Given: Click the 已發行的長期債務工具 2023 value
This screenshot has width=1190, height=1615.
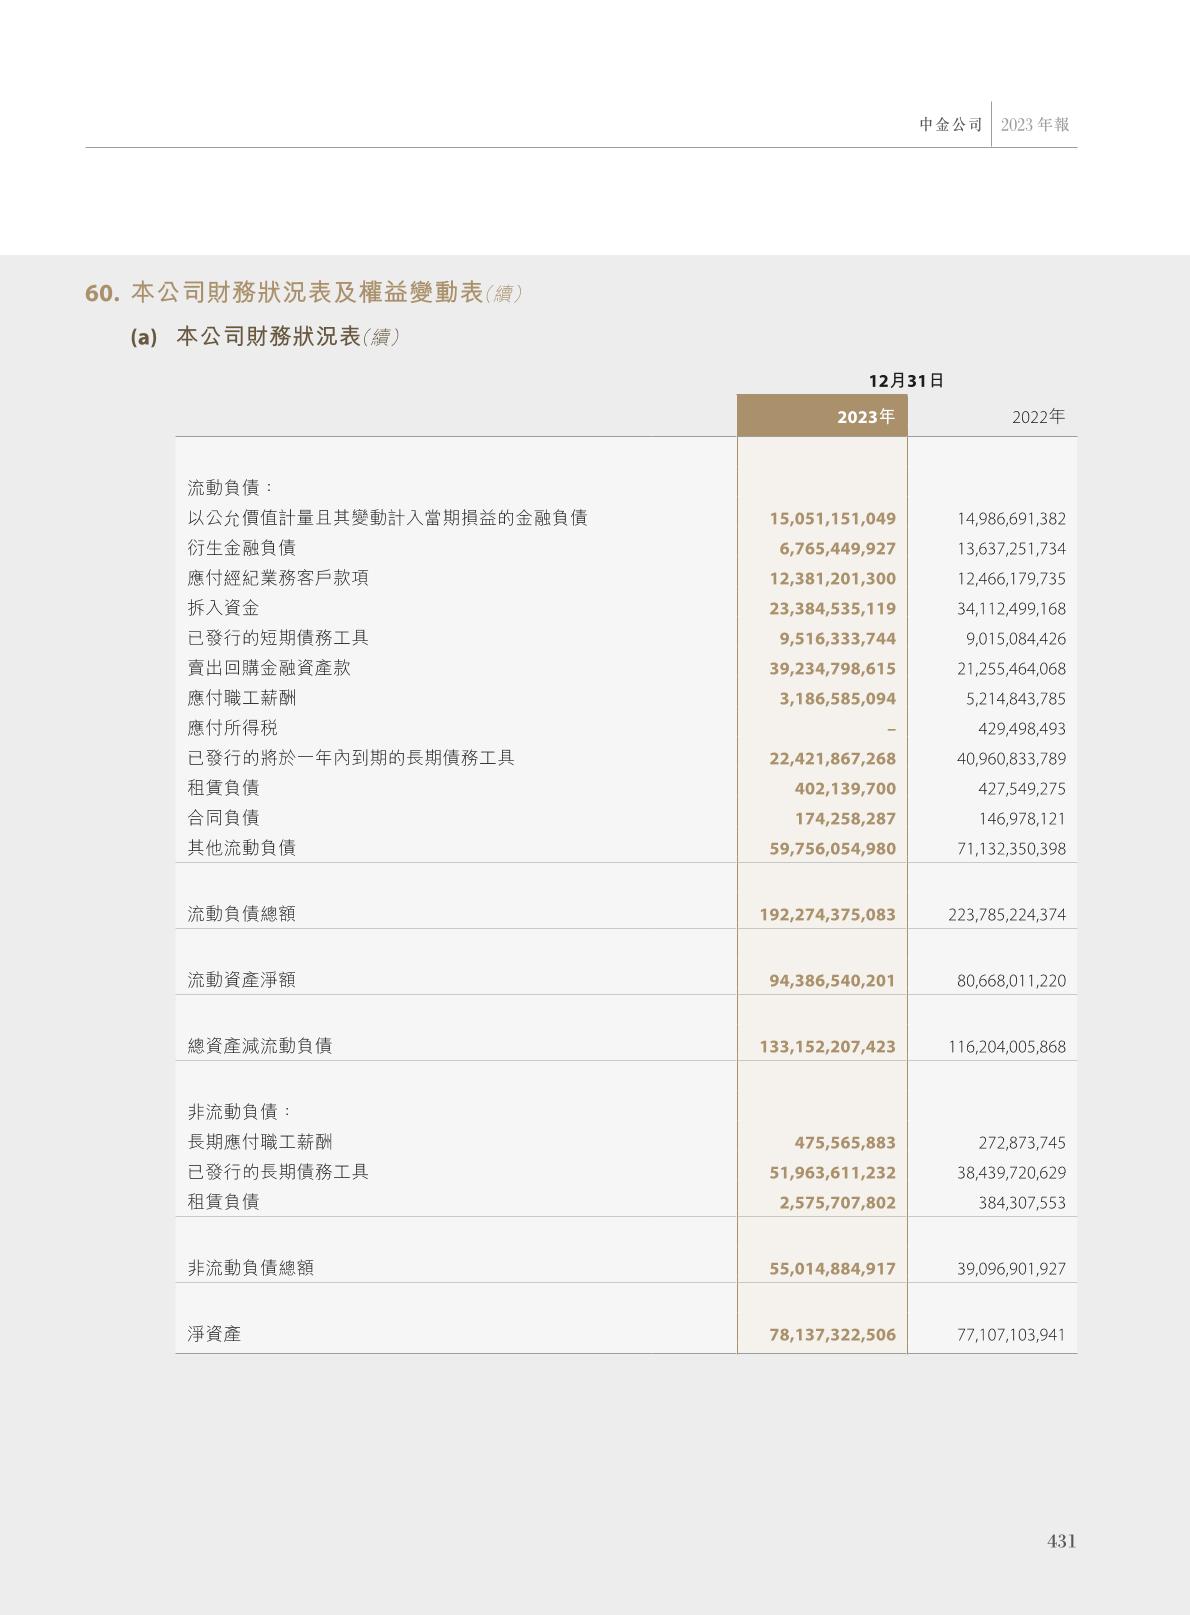Looking at the screenshot, I should point(832,1172).
